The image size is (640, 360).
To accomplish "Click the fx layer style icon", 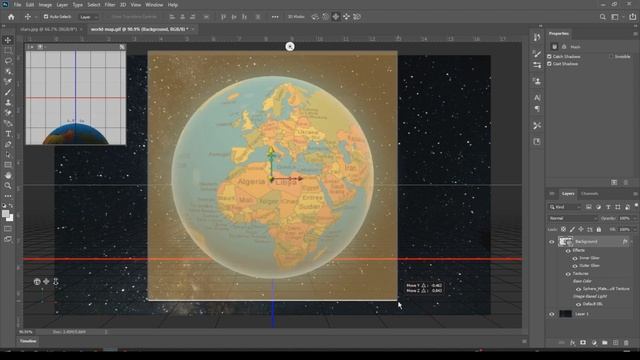I will coord(572,343).
